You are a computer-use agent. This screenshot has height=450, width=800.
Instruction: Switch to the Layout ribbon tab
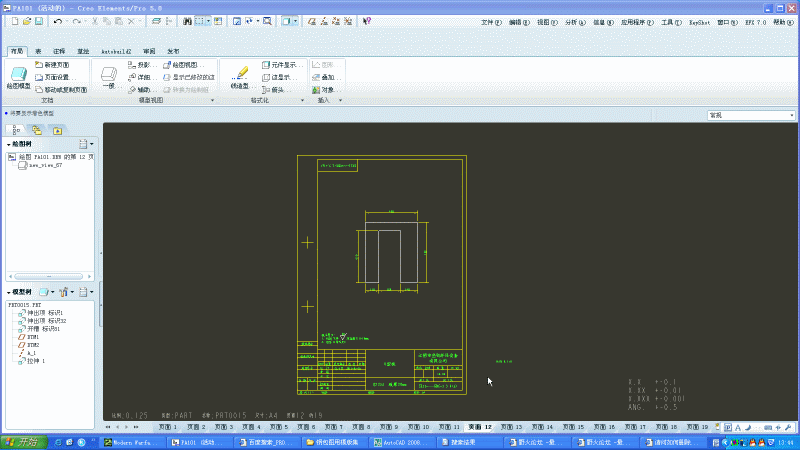point(17,51)
